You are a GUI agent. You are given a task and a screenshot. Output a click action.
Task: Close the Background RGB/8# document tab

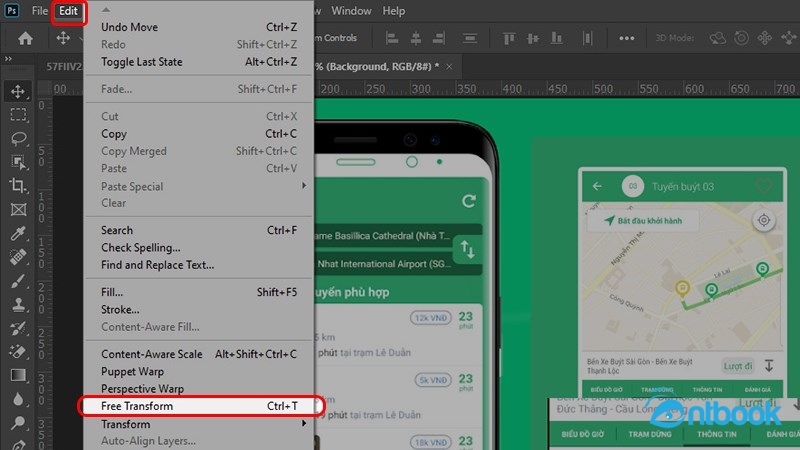click(449, 67)
